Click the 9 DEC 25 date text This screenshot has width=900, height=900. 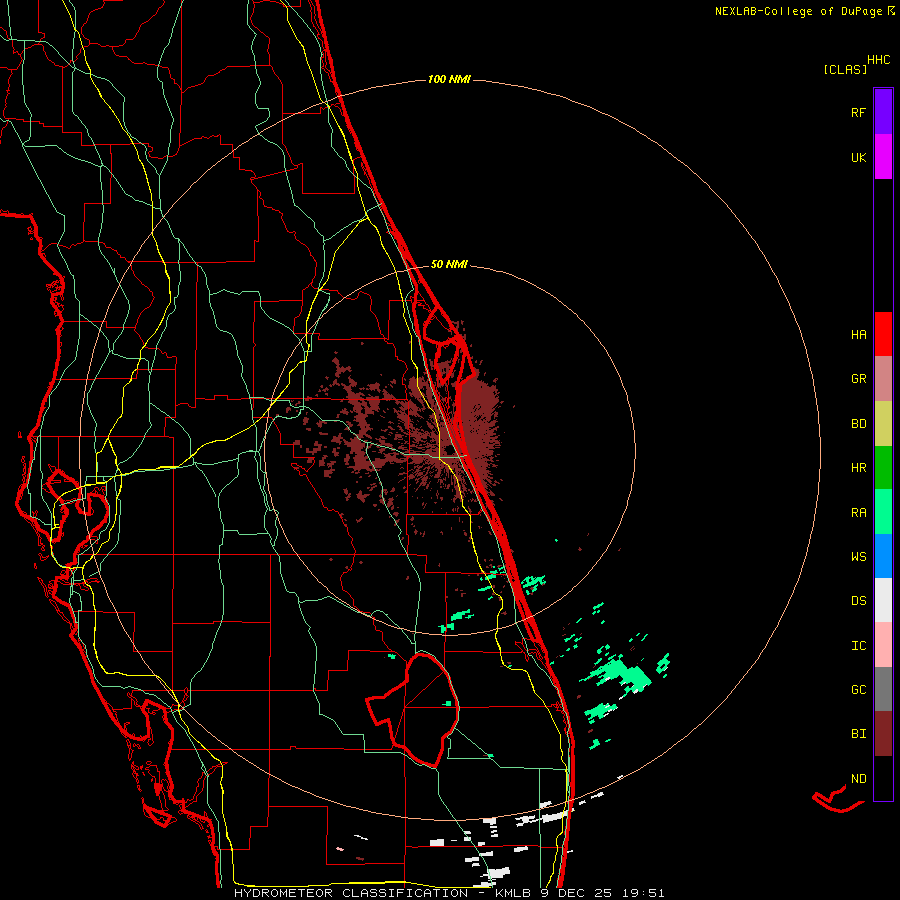pyautogui.click(x=578, y=893)
